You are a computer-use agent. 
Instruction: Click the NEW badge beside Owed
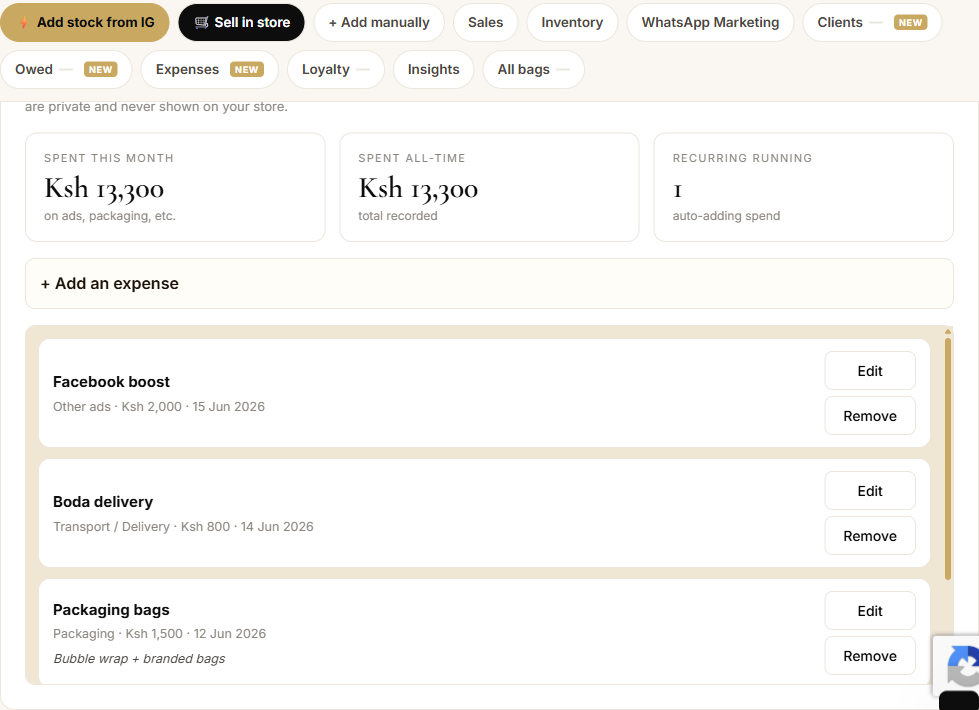click(100, 69)
